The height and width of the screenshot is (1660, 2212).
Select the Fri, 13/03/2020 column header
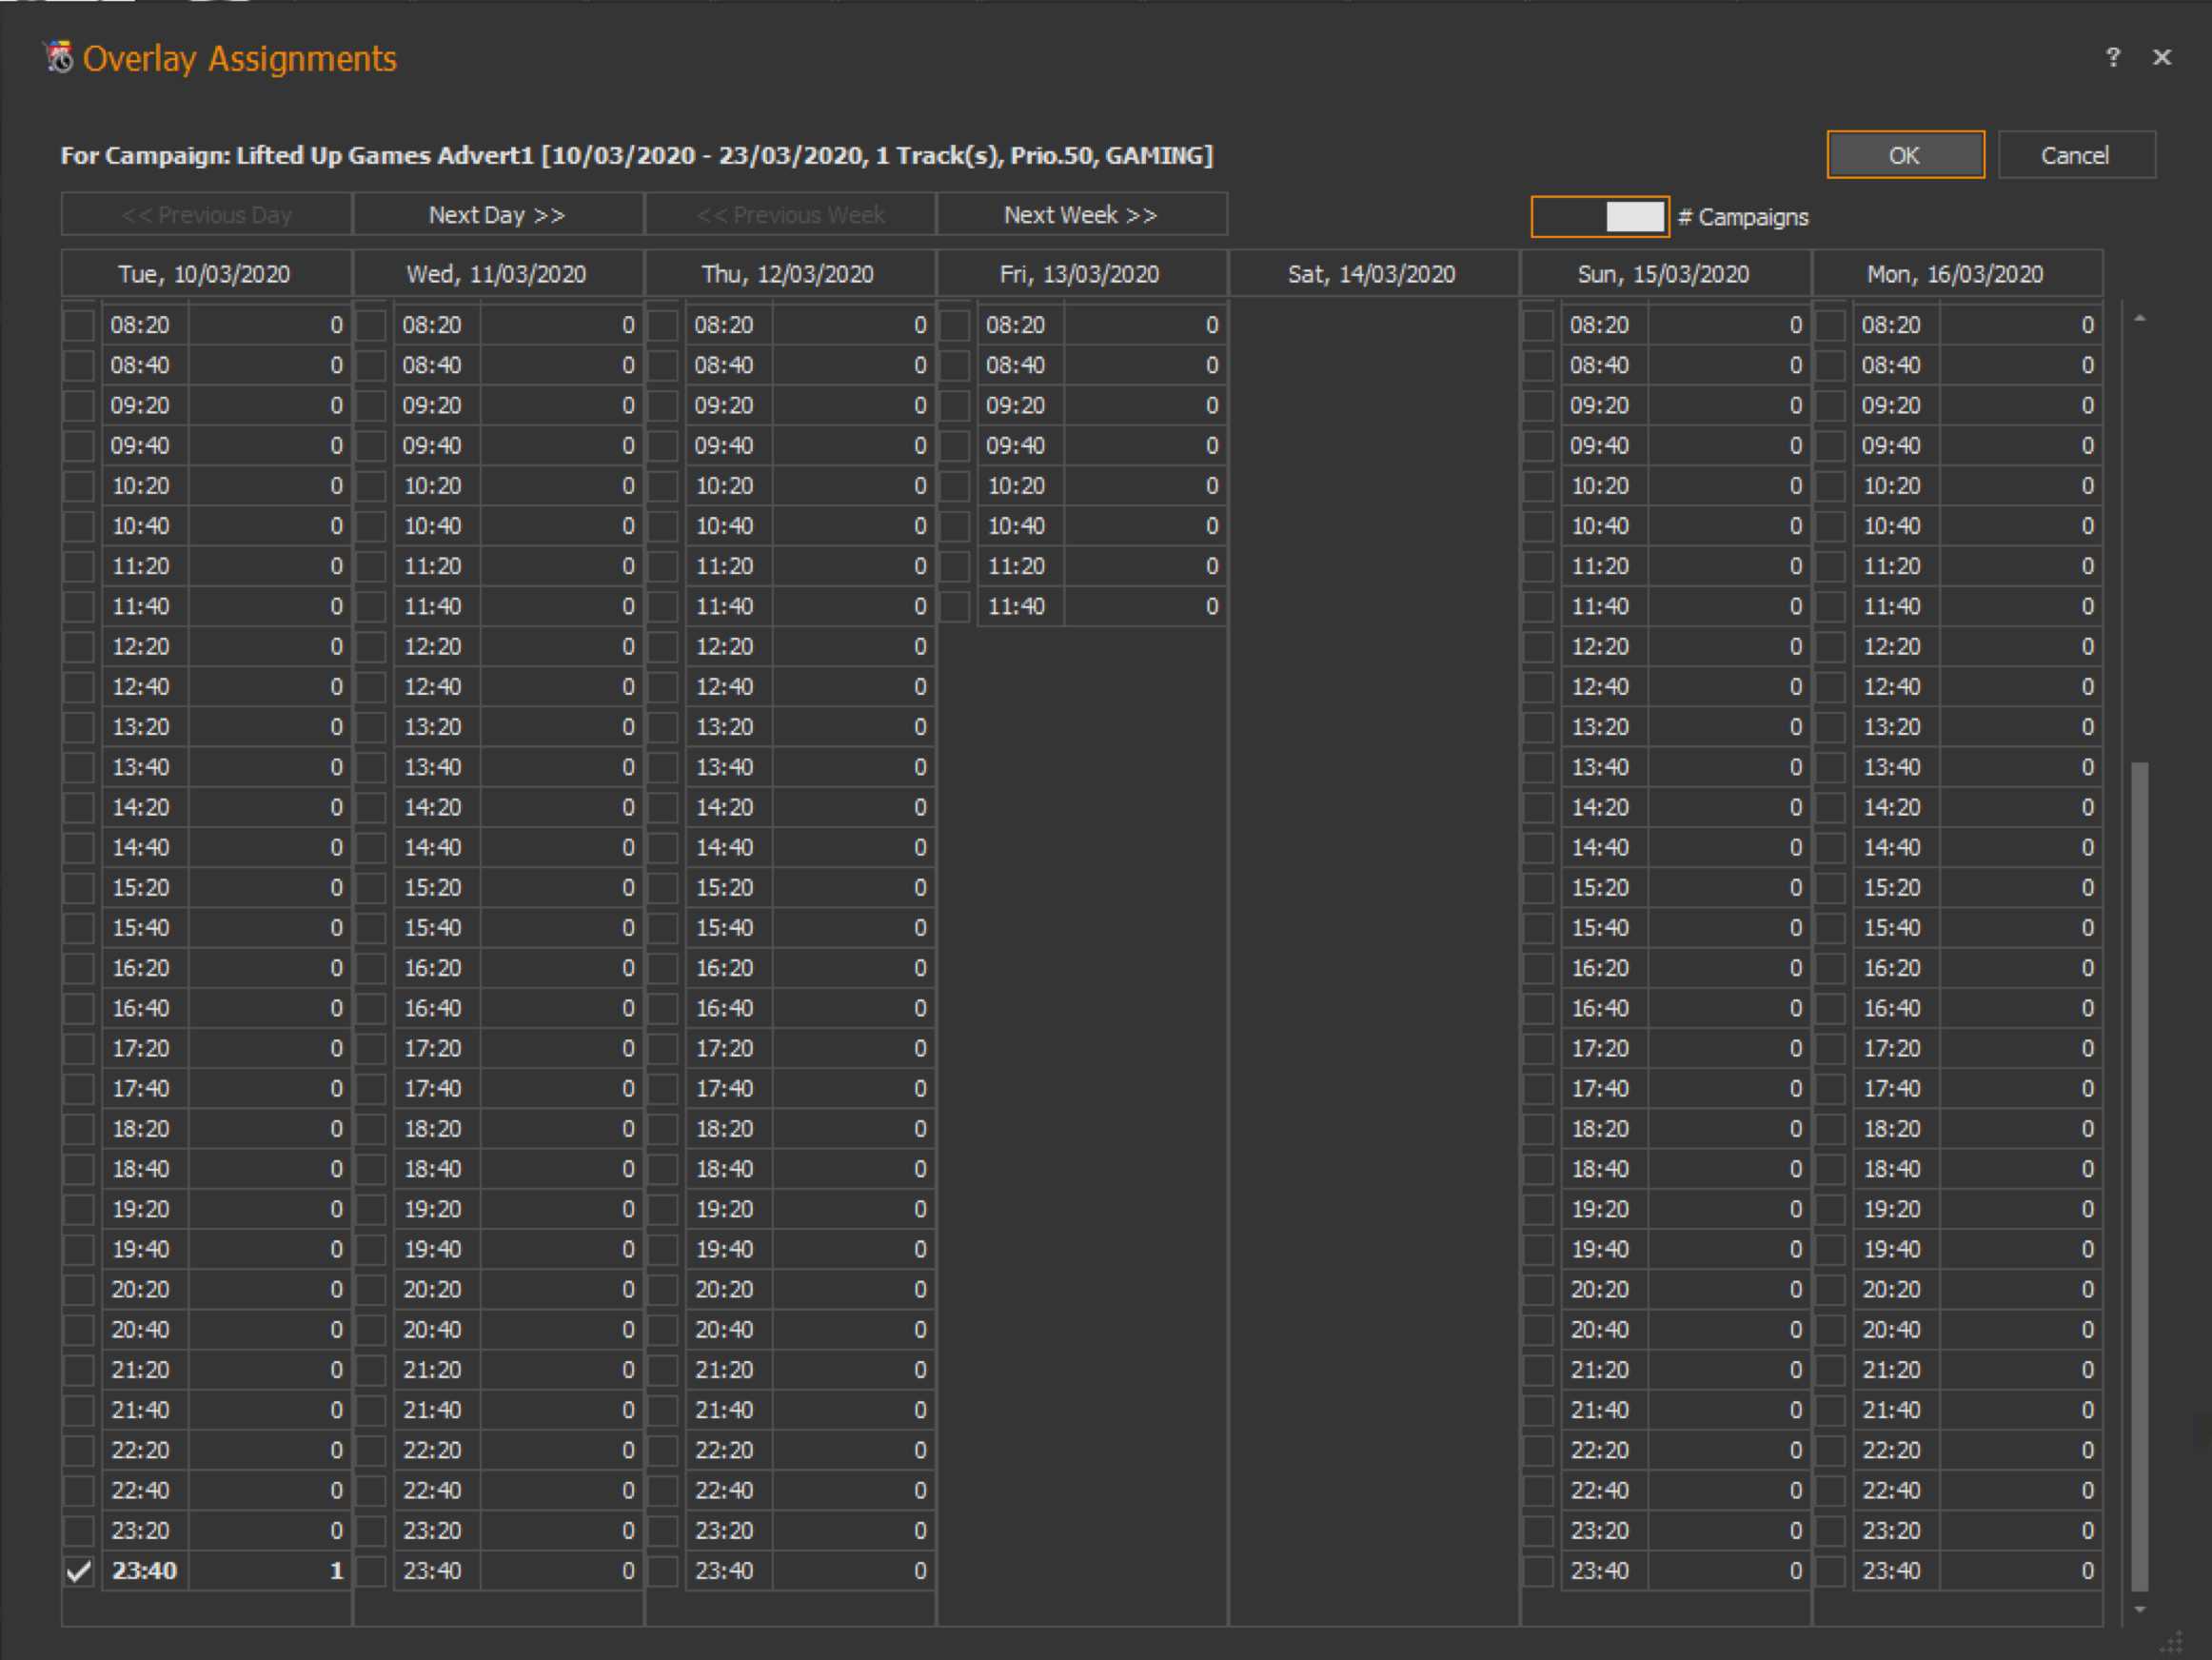tap(1081, 274)
